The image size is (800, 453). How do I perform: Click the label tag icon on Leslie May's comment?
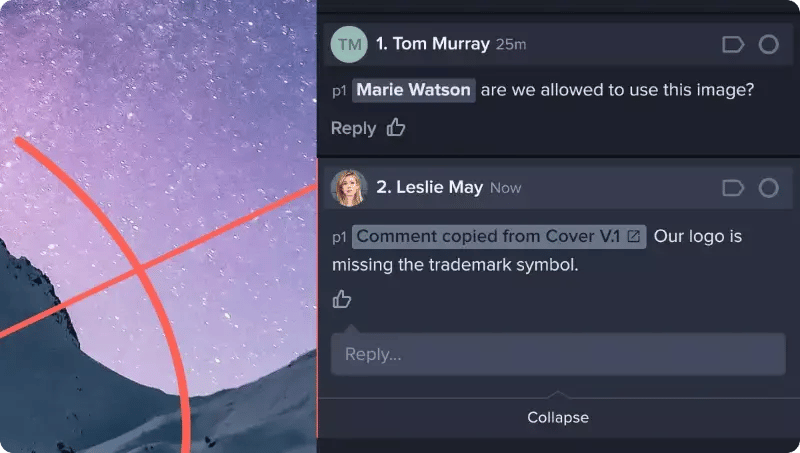click(x=733, y=188)
